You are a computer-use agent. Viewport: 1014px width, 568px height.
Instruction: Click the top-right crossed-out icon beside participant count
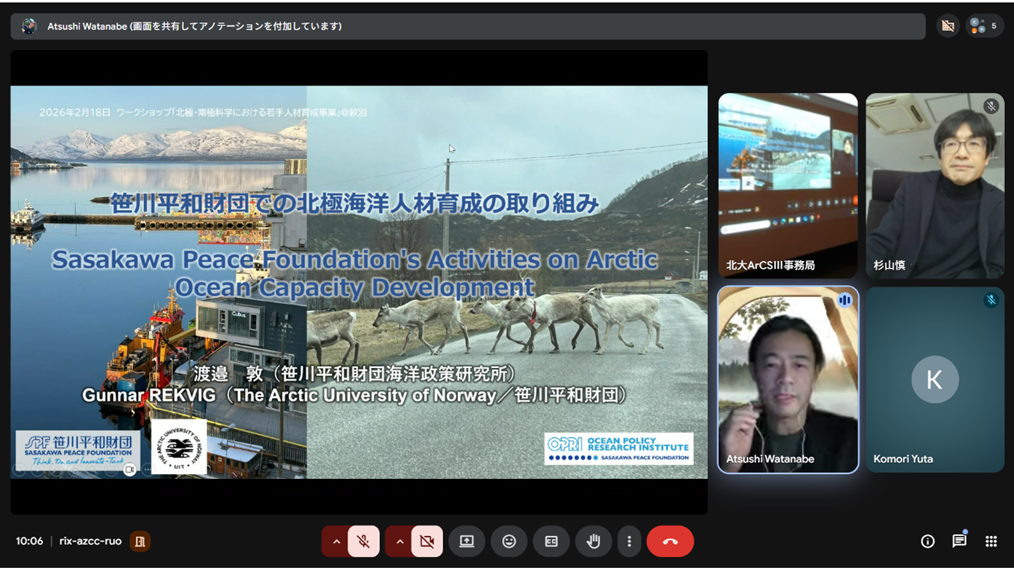(948, 26)
